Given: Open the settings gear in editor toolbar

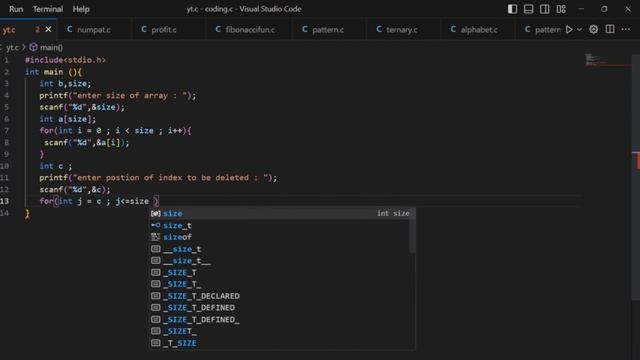Looking at the screenshot, I should point(593,29).
